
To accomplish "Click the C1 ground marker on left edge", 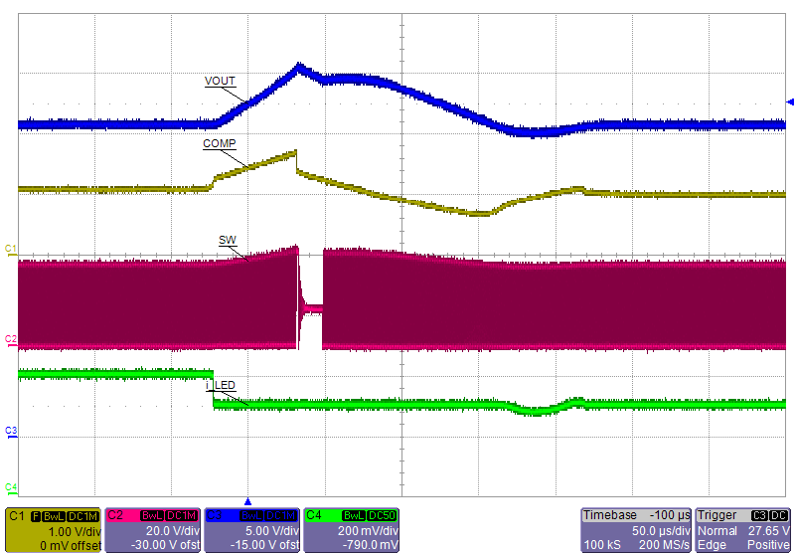I will tap(10, 246).
